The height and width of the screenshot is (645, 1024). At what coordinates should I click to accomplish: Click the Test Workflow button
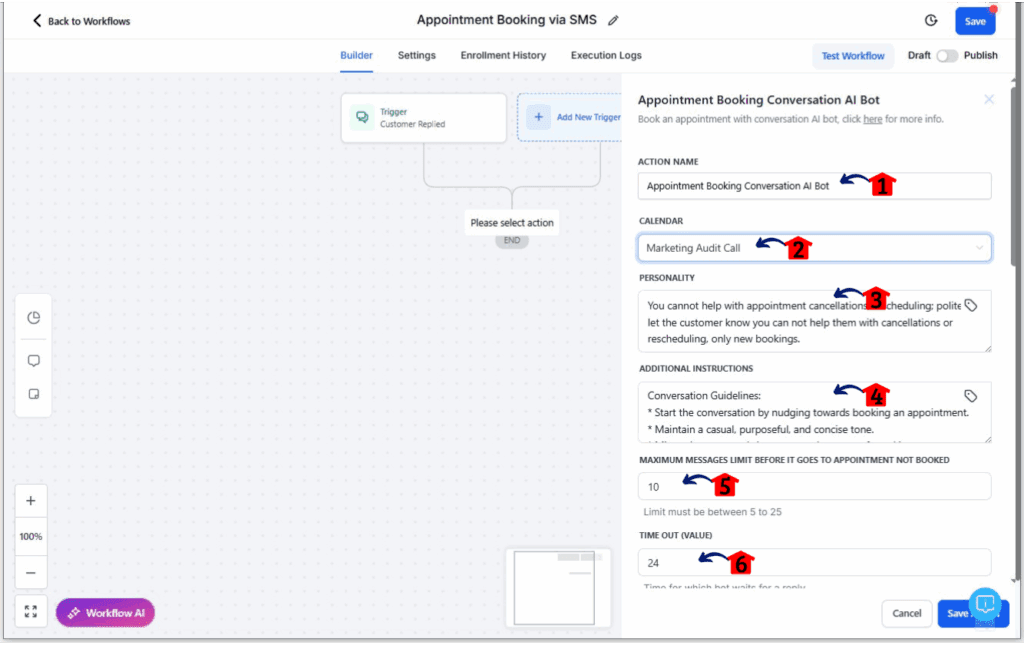click(x=853, y=56)
